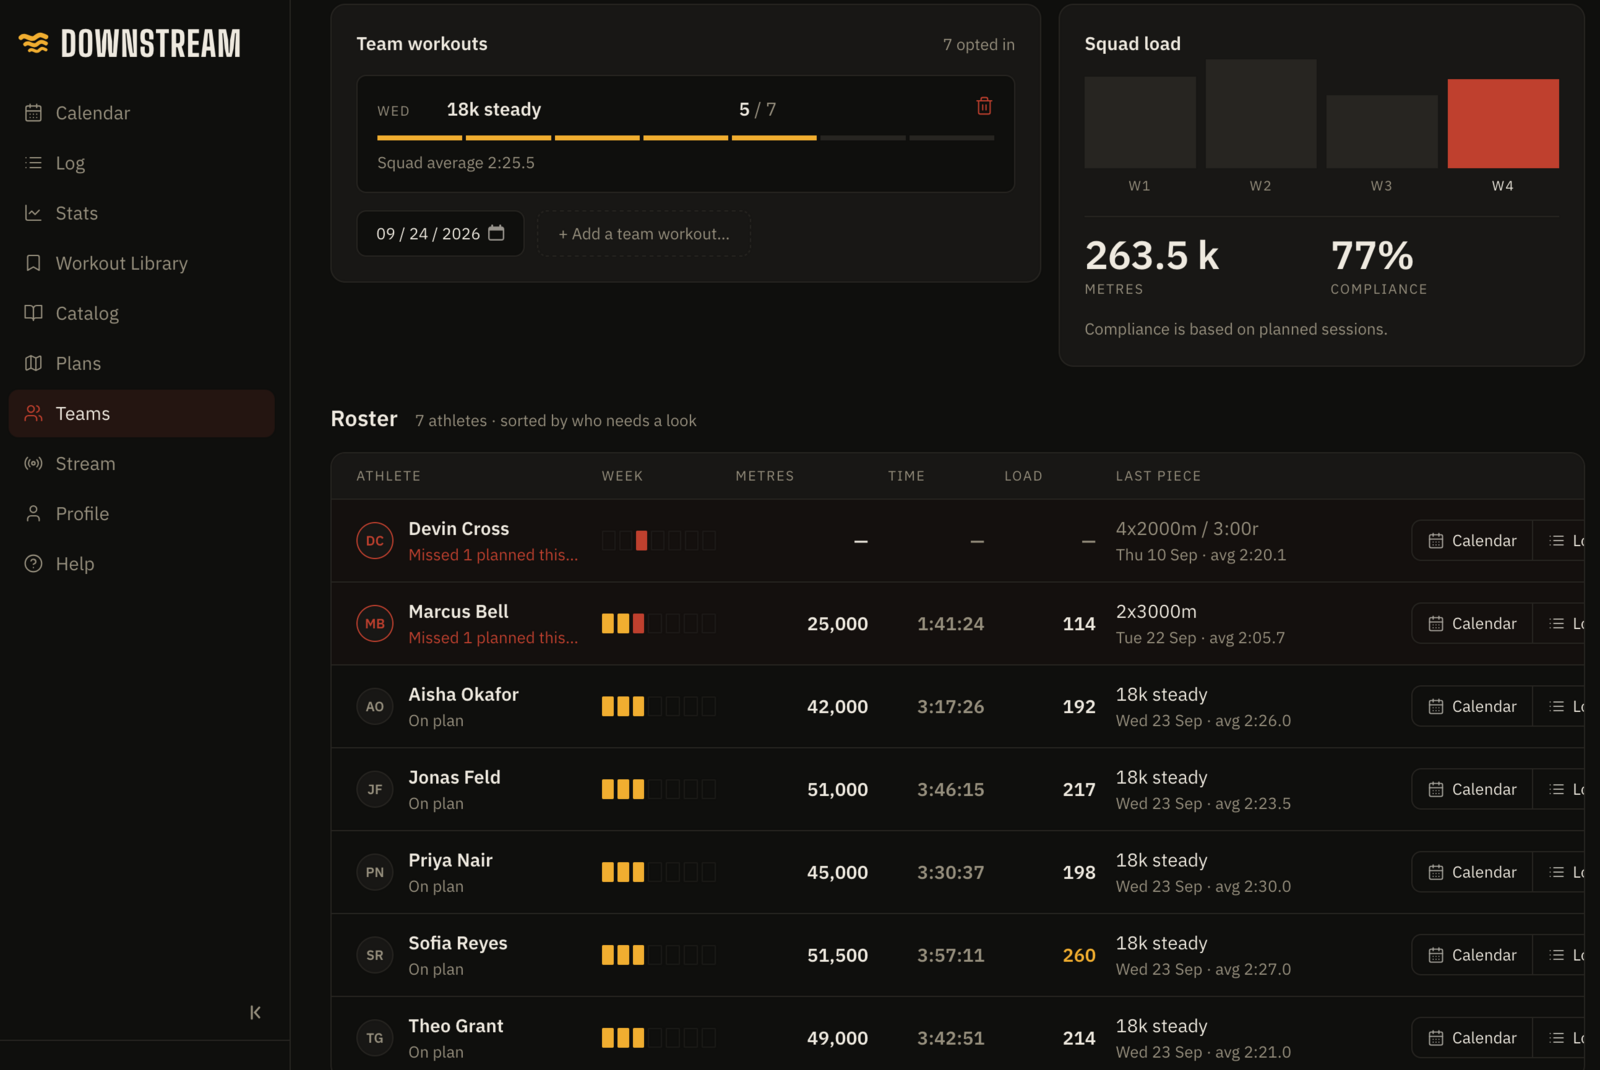Click Devin Cross's 4x2000m / 3:00r piece
This screenshot has width=1600, height=1070.
(x=1187, y=528)
